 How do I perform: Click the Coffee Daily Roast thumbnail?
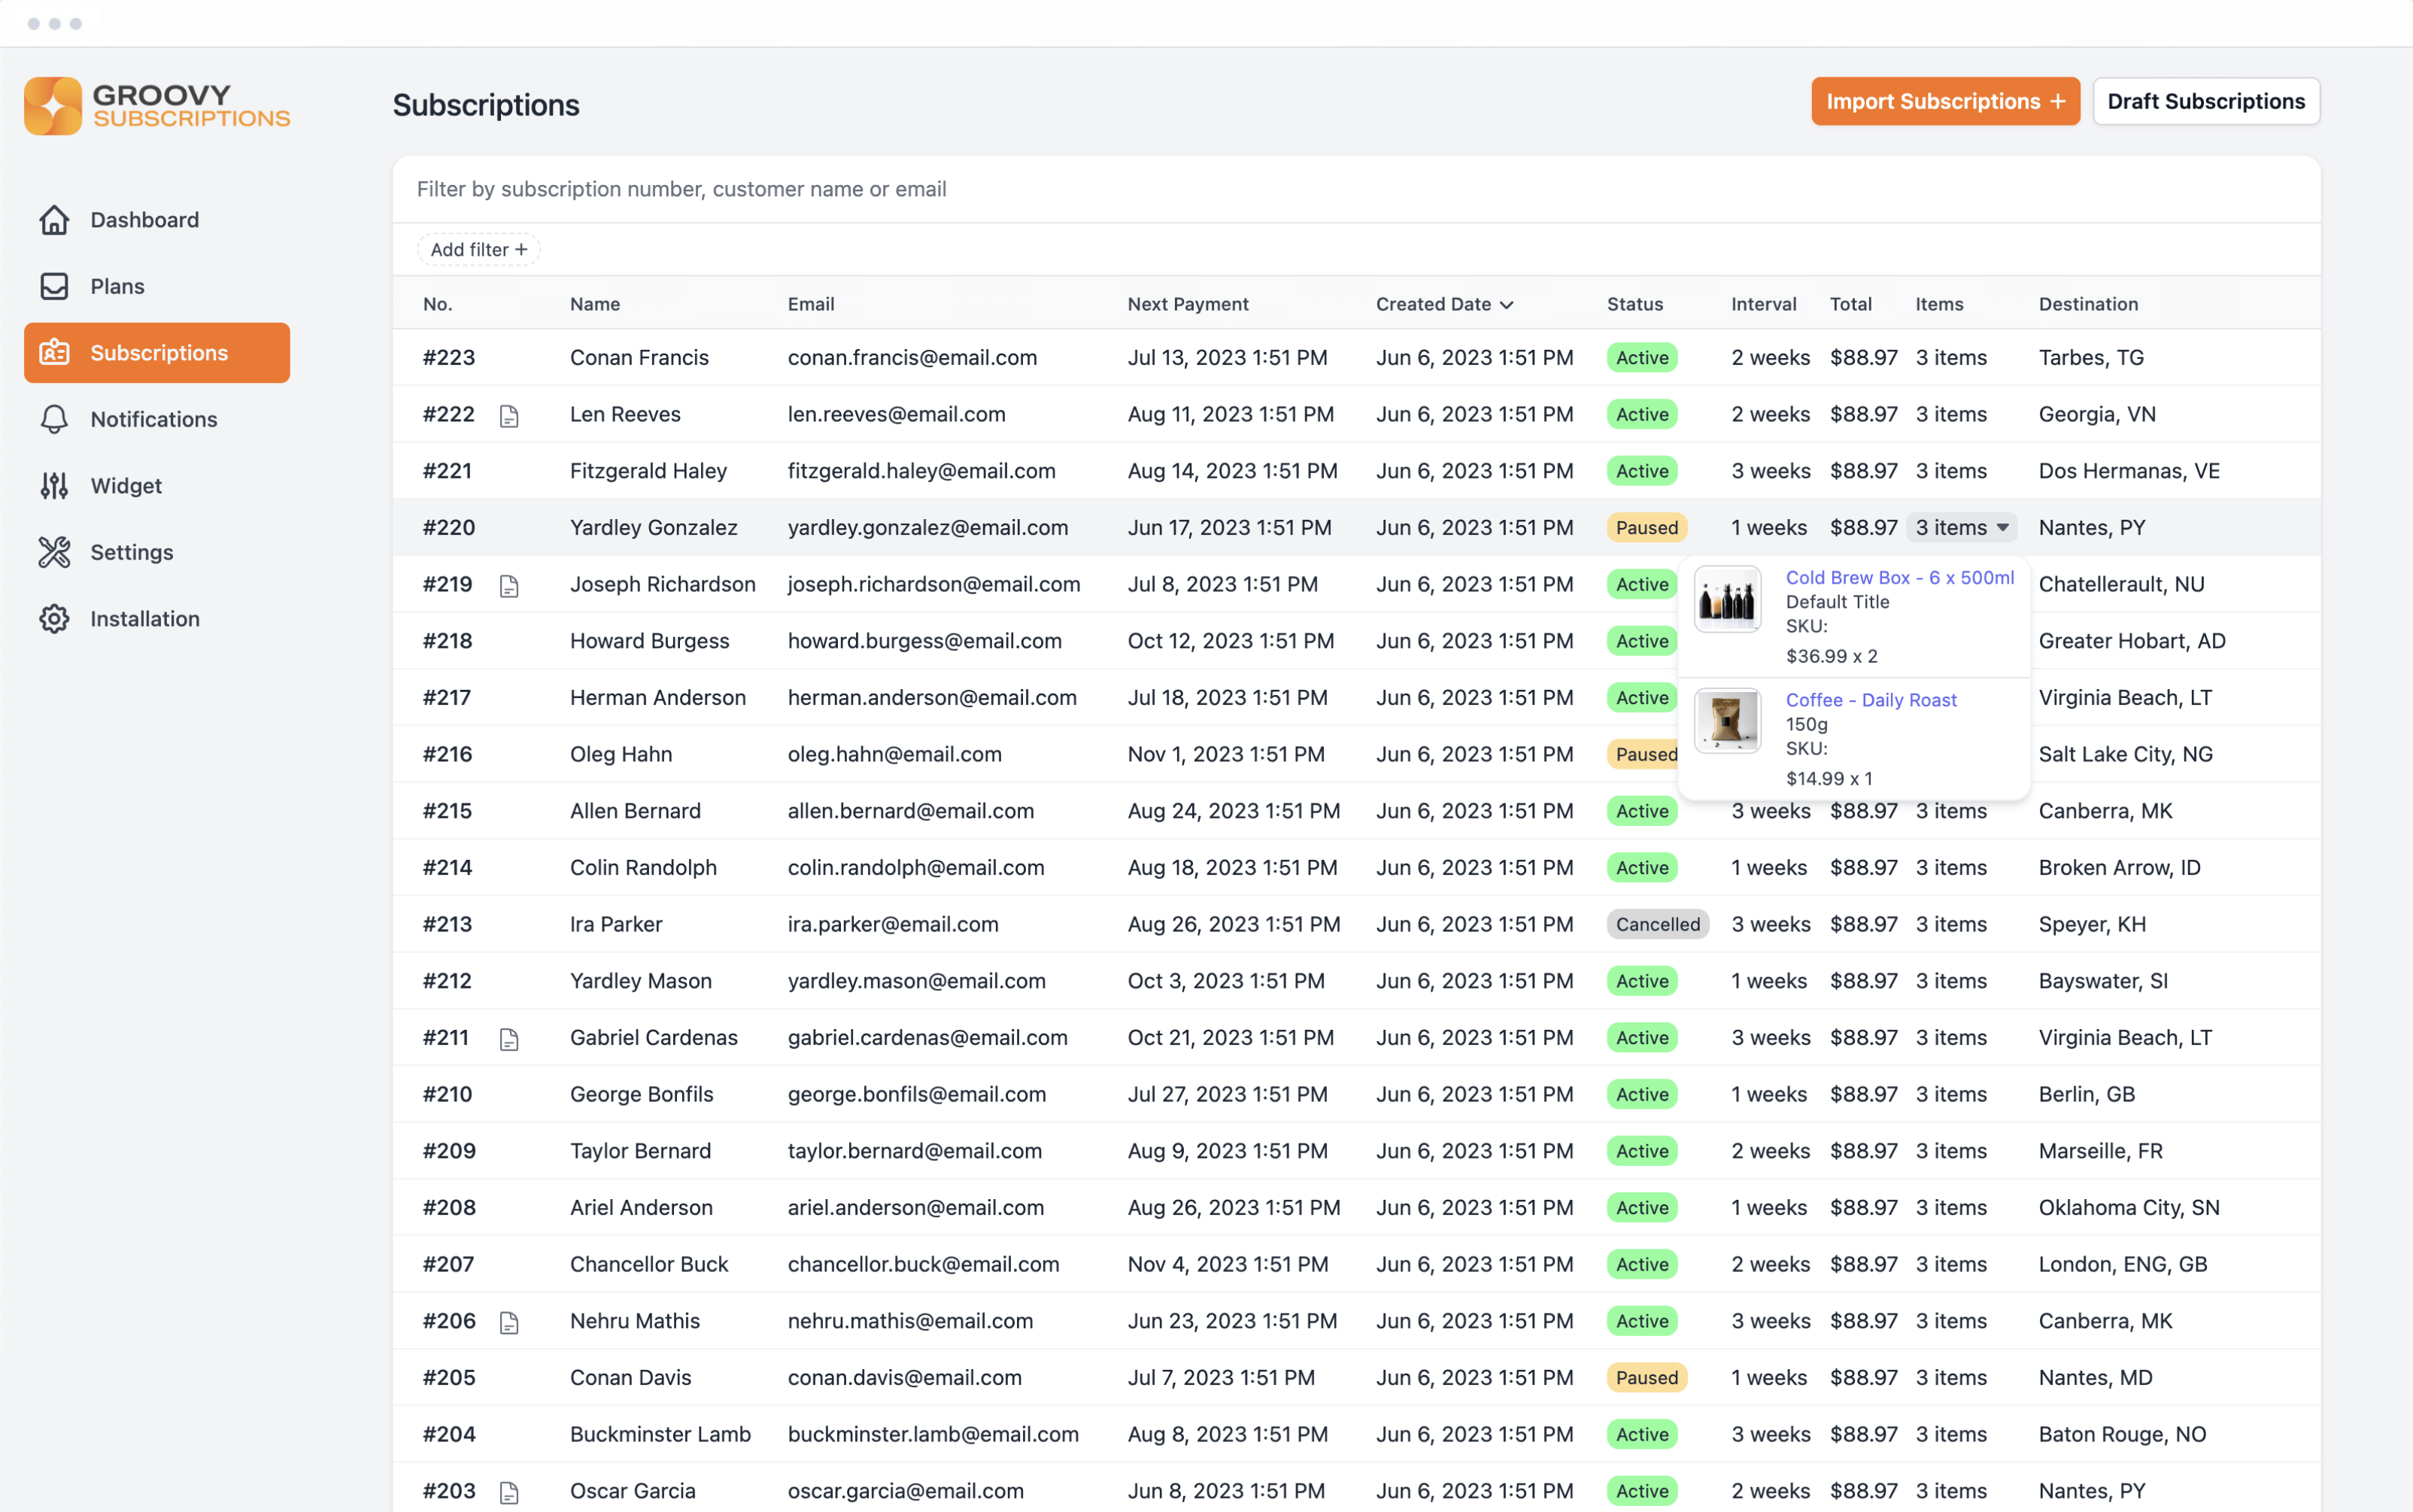[1727, 722]
